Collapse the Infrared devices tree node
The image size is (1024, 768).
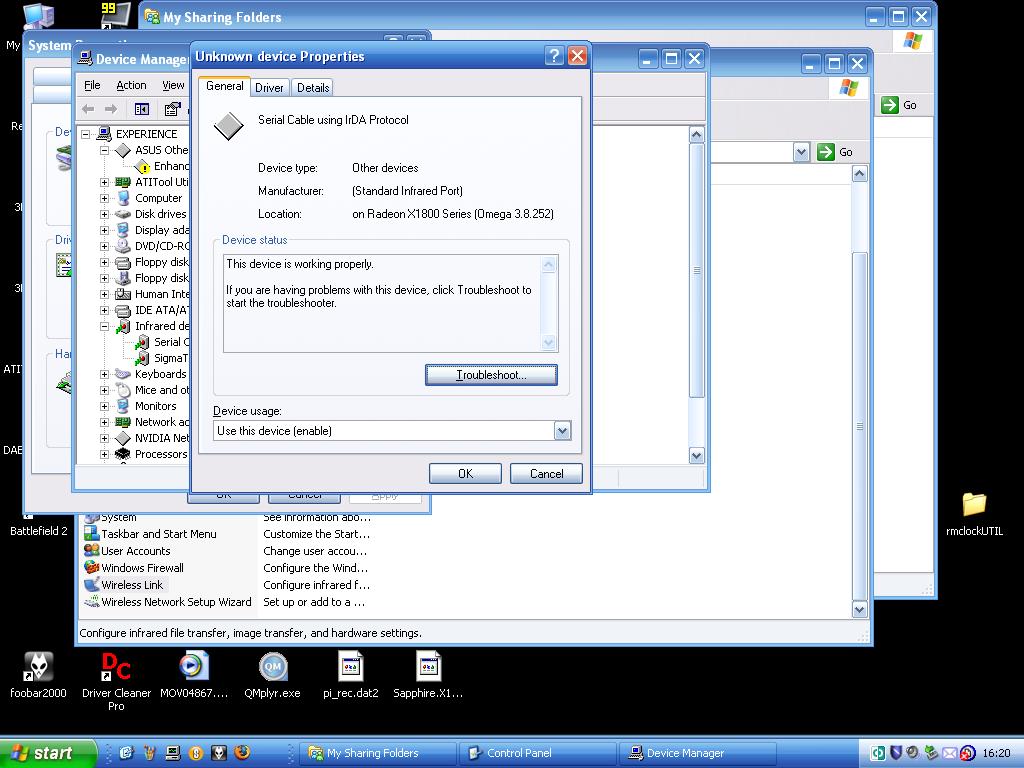[105, 326]
